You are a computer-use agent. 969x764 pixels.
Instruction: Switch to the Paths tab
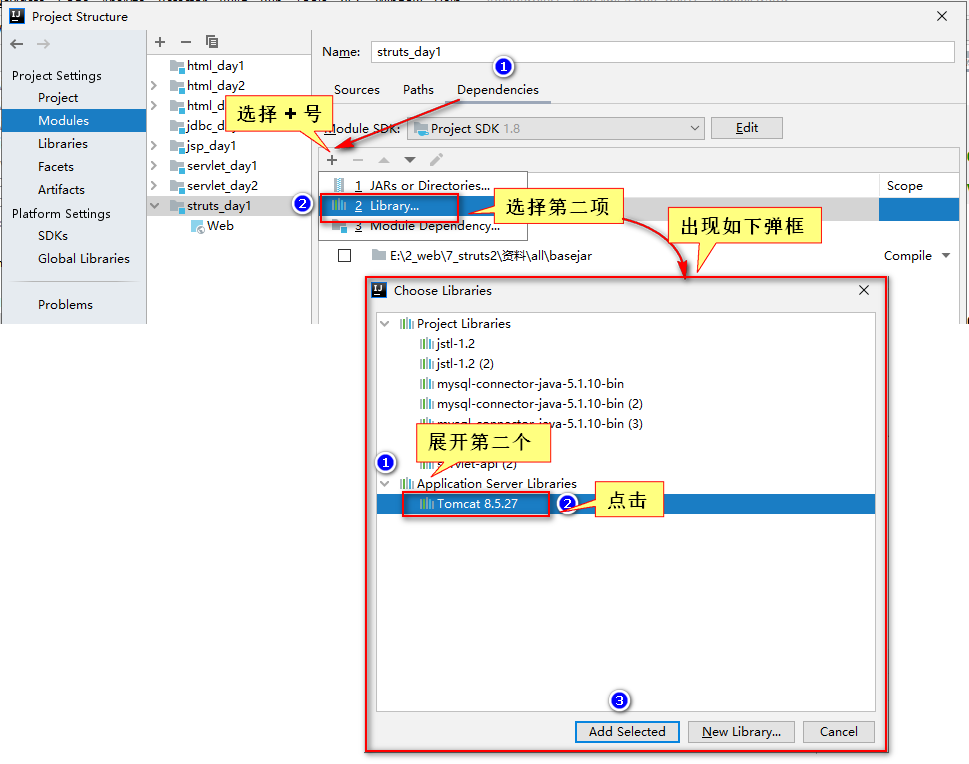tap(418, 90)
